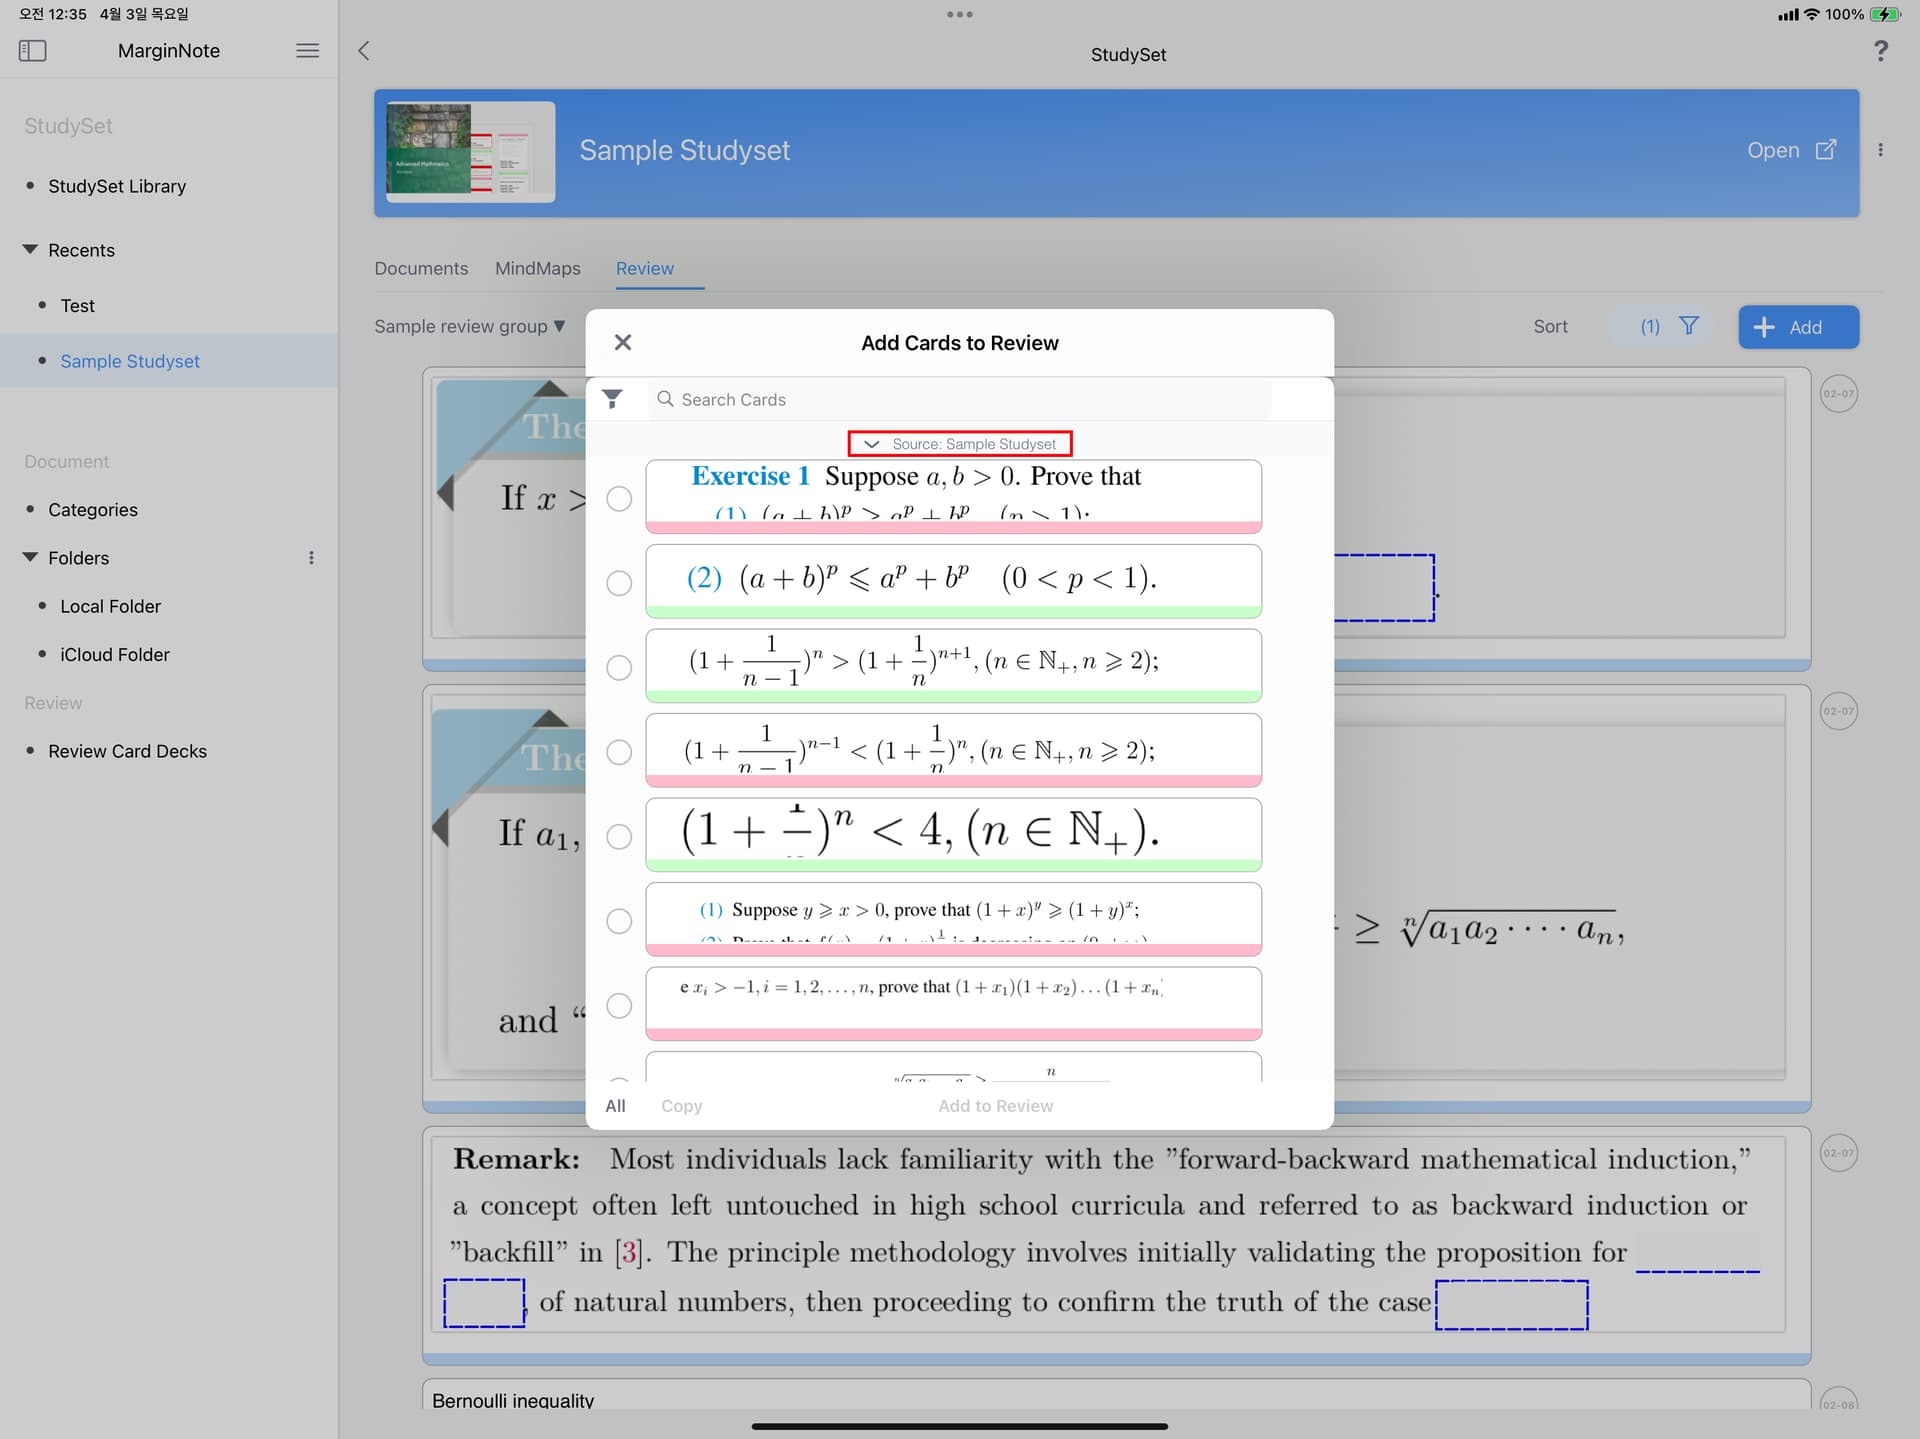This screenshot has width=1920, height=1439.
Task: Open the Exercise 1 card preview
Action: pyautogui.click(x=953, y=496)
